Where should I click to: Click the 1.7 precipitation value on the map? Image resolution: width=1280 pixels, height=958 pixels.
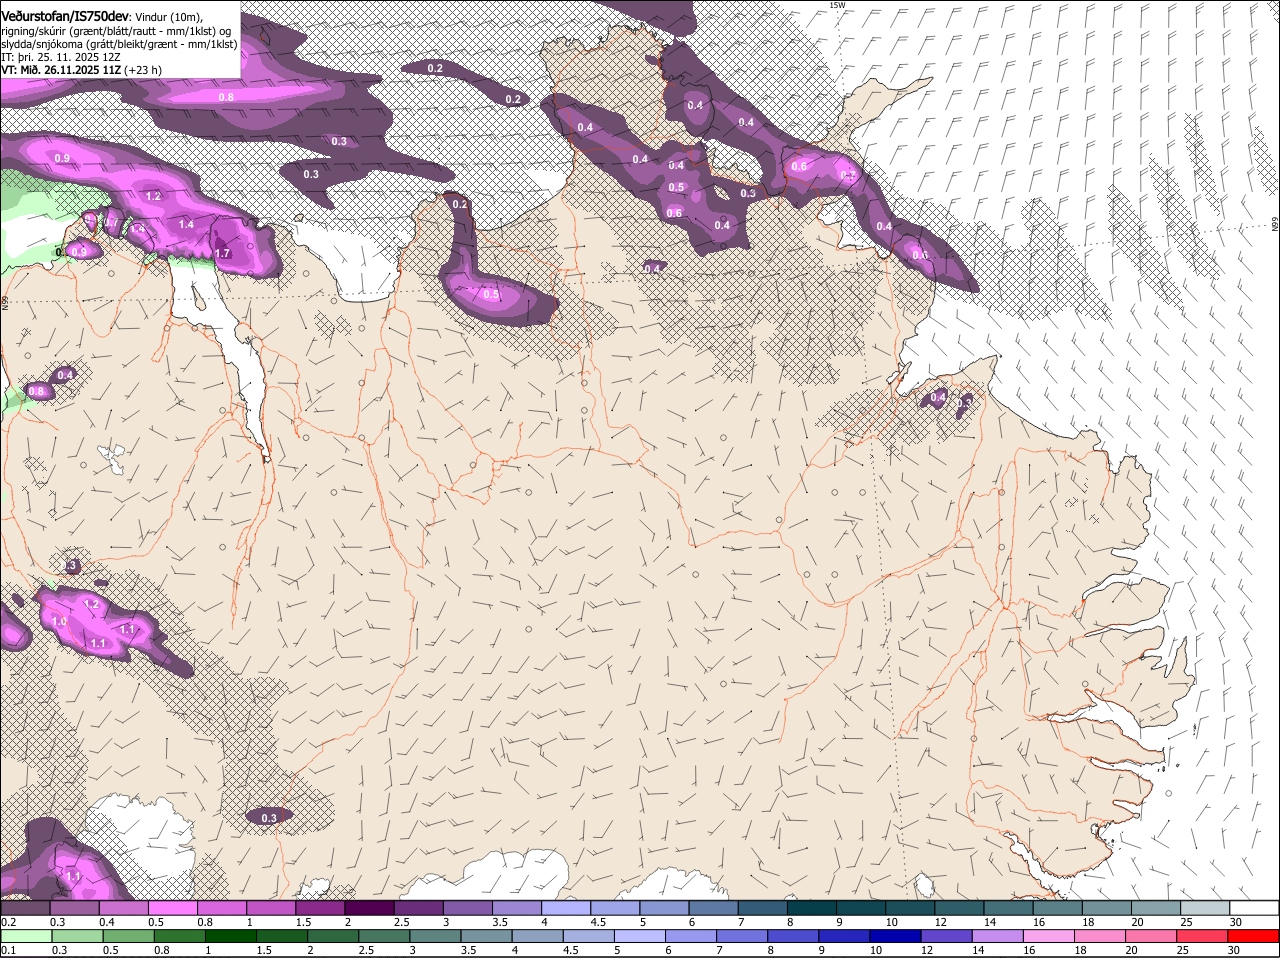(x=223, y=254)
